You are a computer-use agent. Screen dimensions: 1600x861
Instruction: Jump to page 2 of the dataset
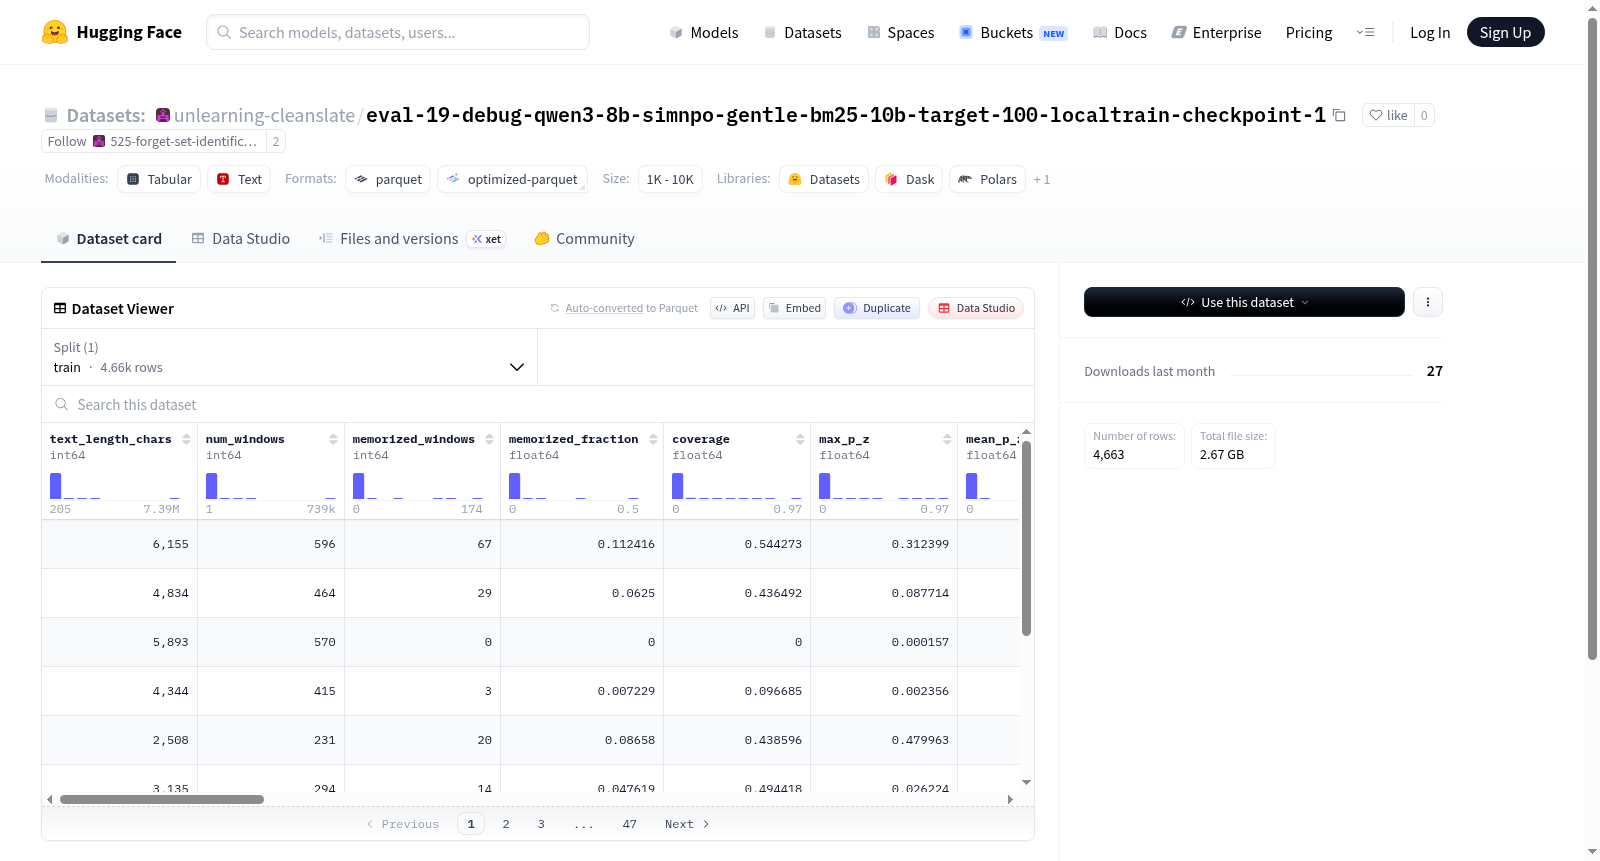pos(506,824)
